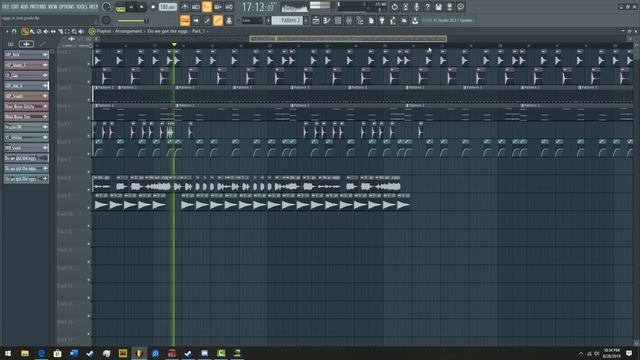Open the FILE menu
This screenshot has height=360, width=640.
(6, 7)
